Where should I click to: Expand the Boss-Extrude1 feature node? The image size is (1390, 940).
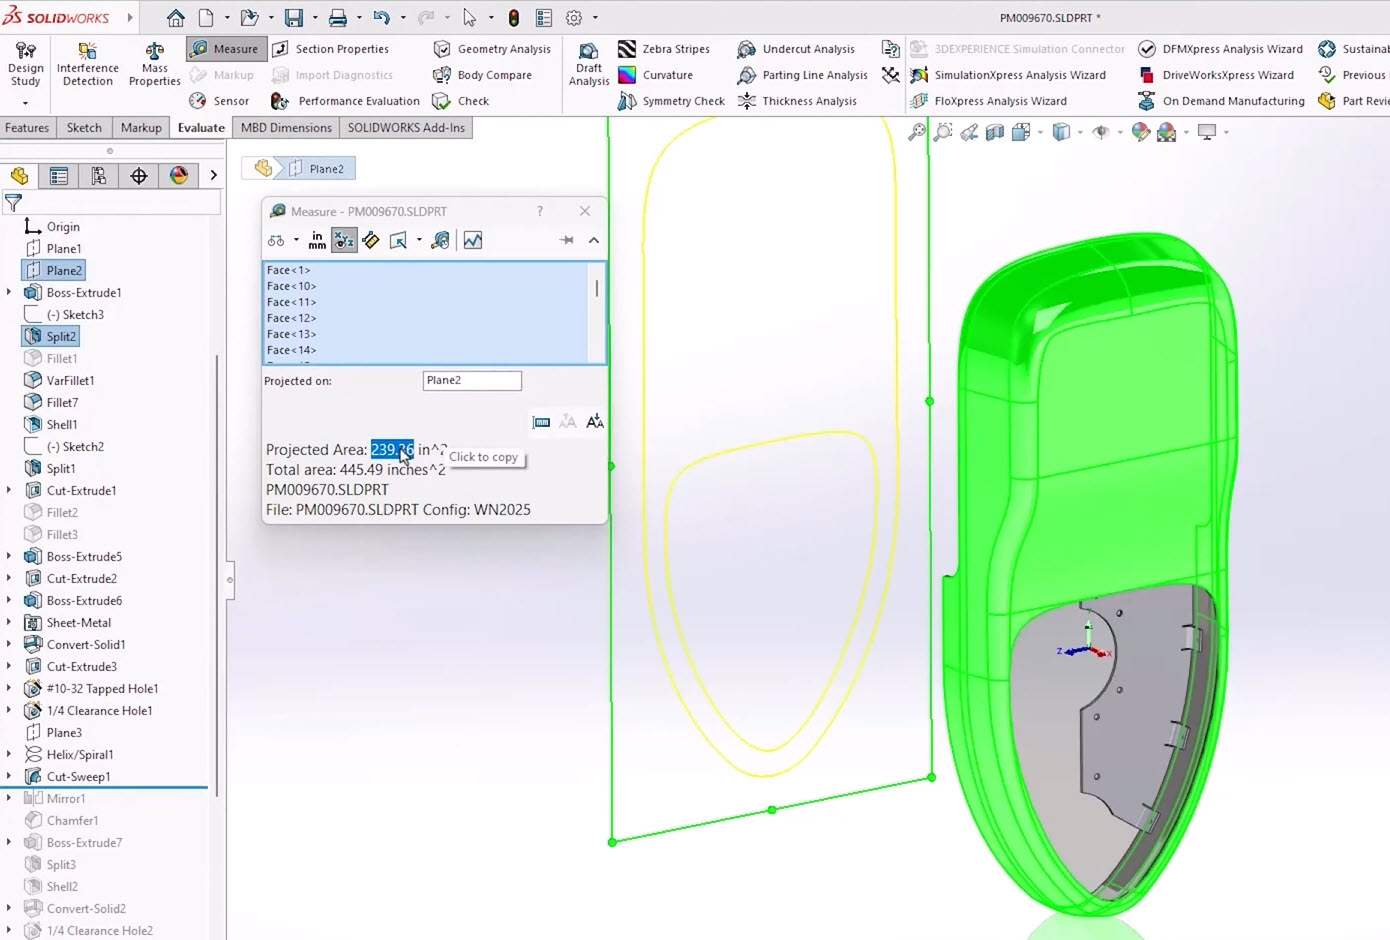pos(9,293)
